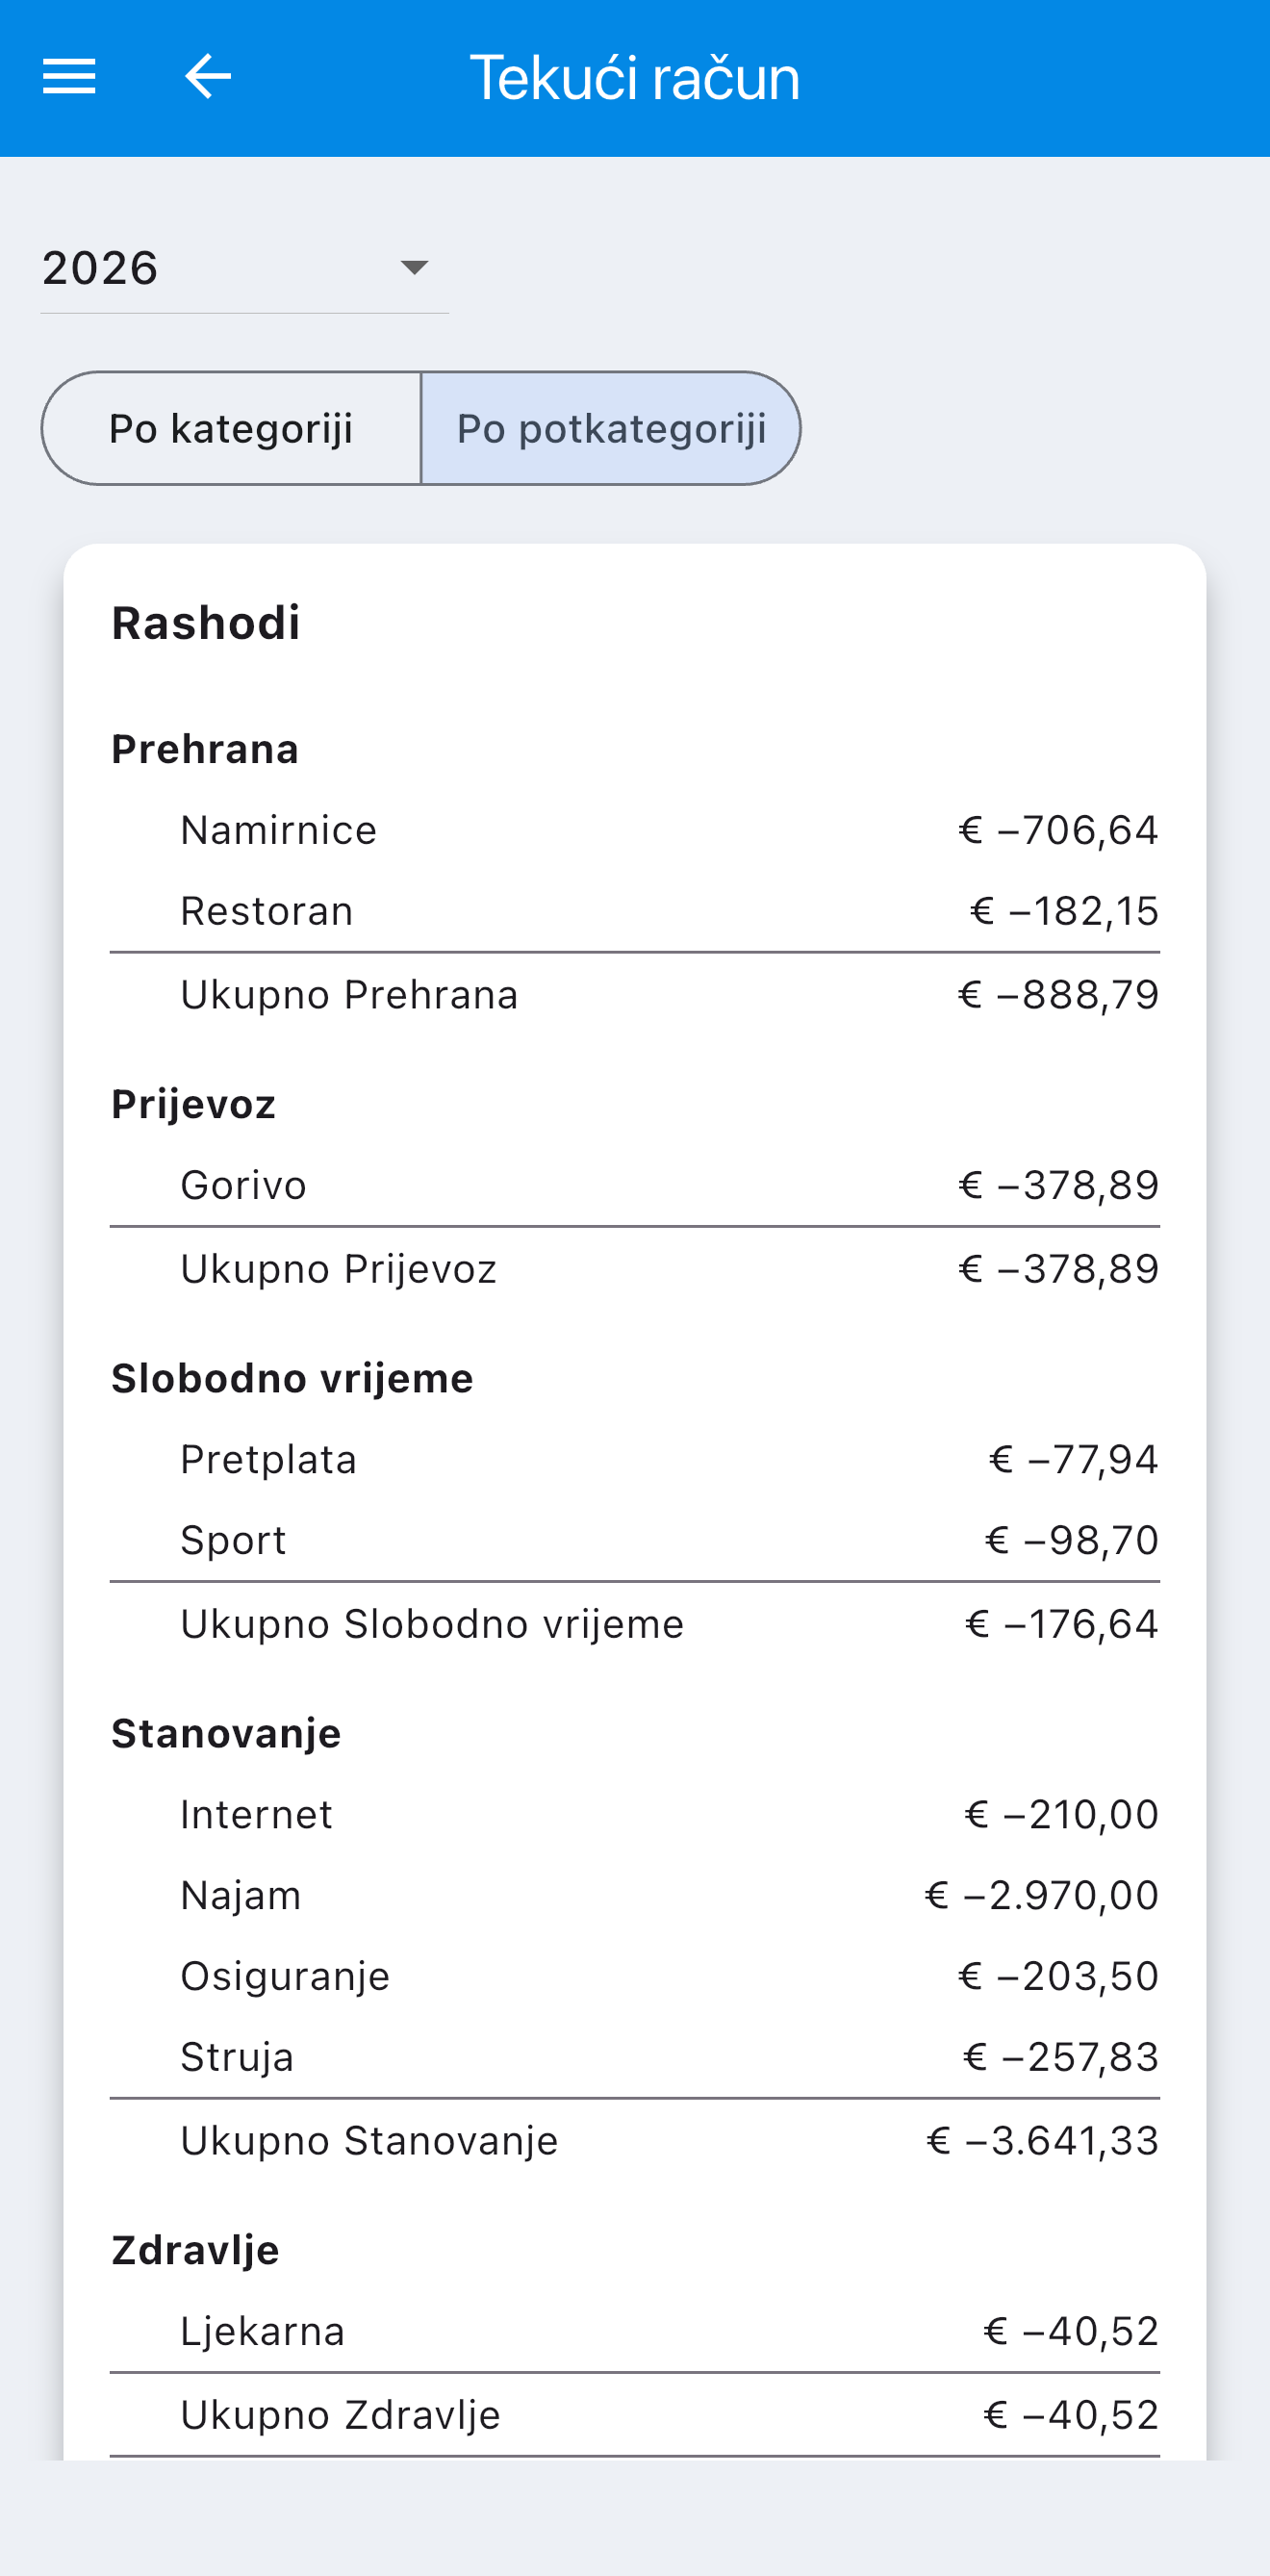The image size is (1270, 2576).
Task: Tap the Ukupno Stanovanje total row
Action: click(635, 2141)
